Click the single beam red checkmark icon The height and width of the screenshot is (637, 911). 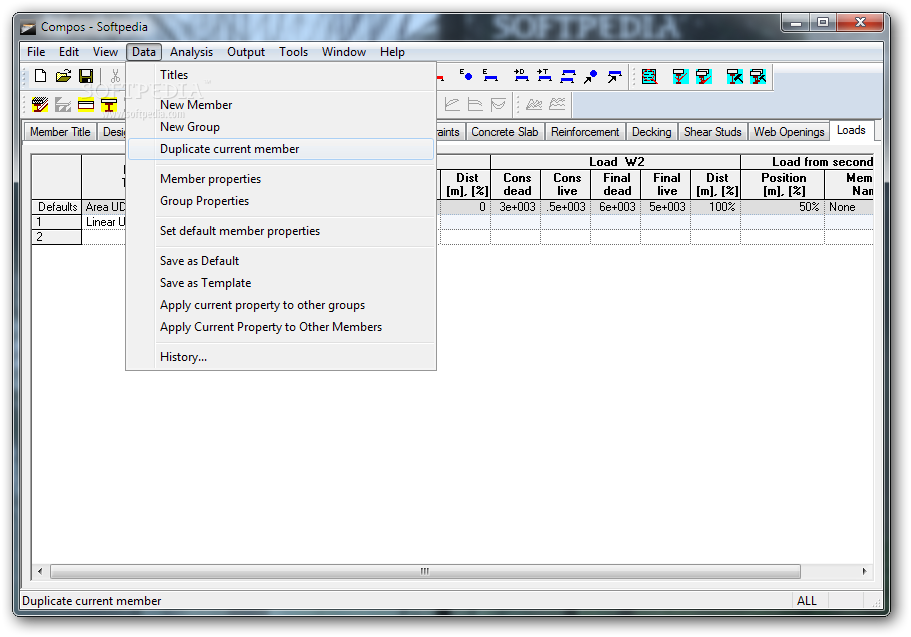[680, 76]
